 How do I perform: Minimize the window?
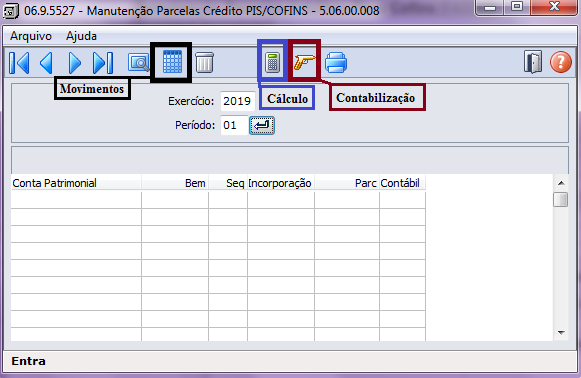490,7
